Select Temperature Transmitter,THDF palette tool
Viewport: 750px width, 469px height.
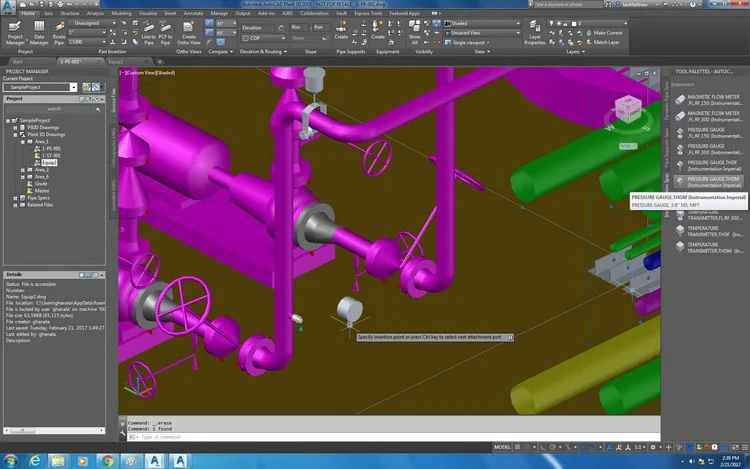[x=708, y=231]
